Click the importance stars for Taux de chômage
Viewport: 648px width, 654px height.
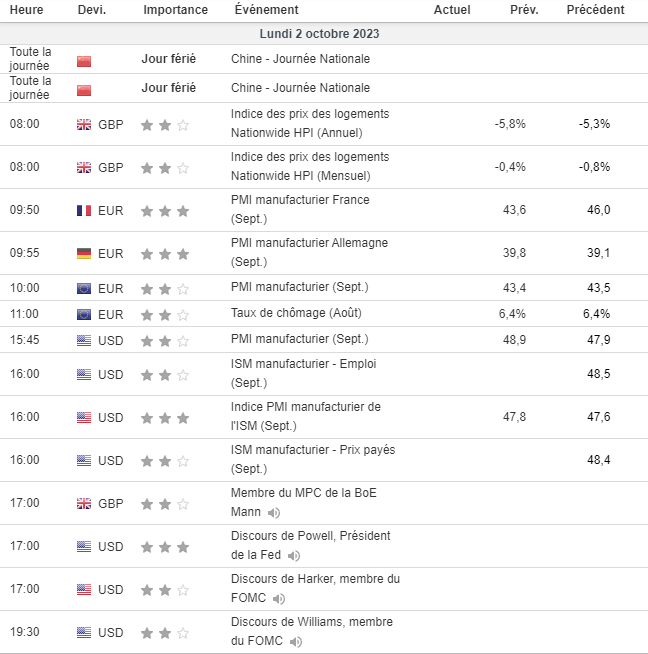(x=165, y=314)
